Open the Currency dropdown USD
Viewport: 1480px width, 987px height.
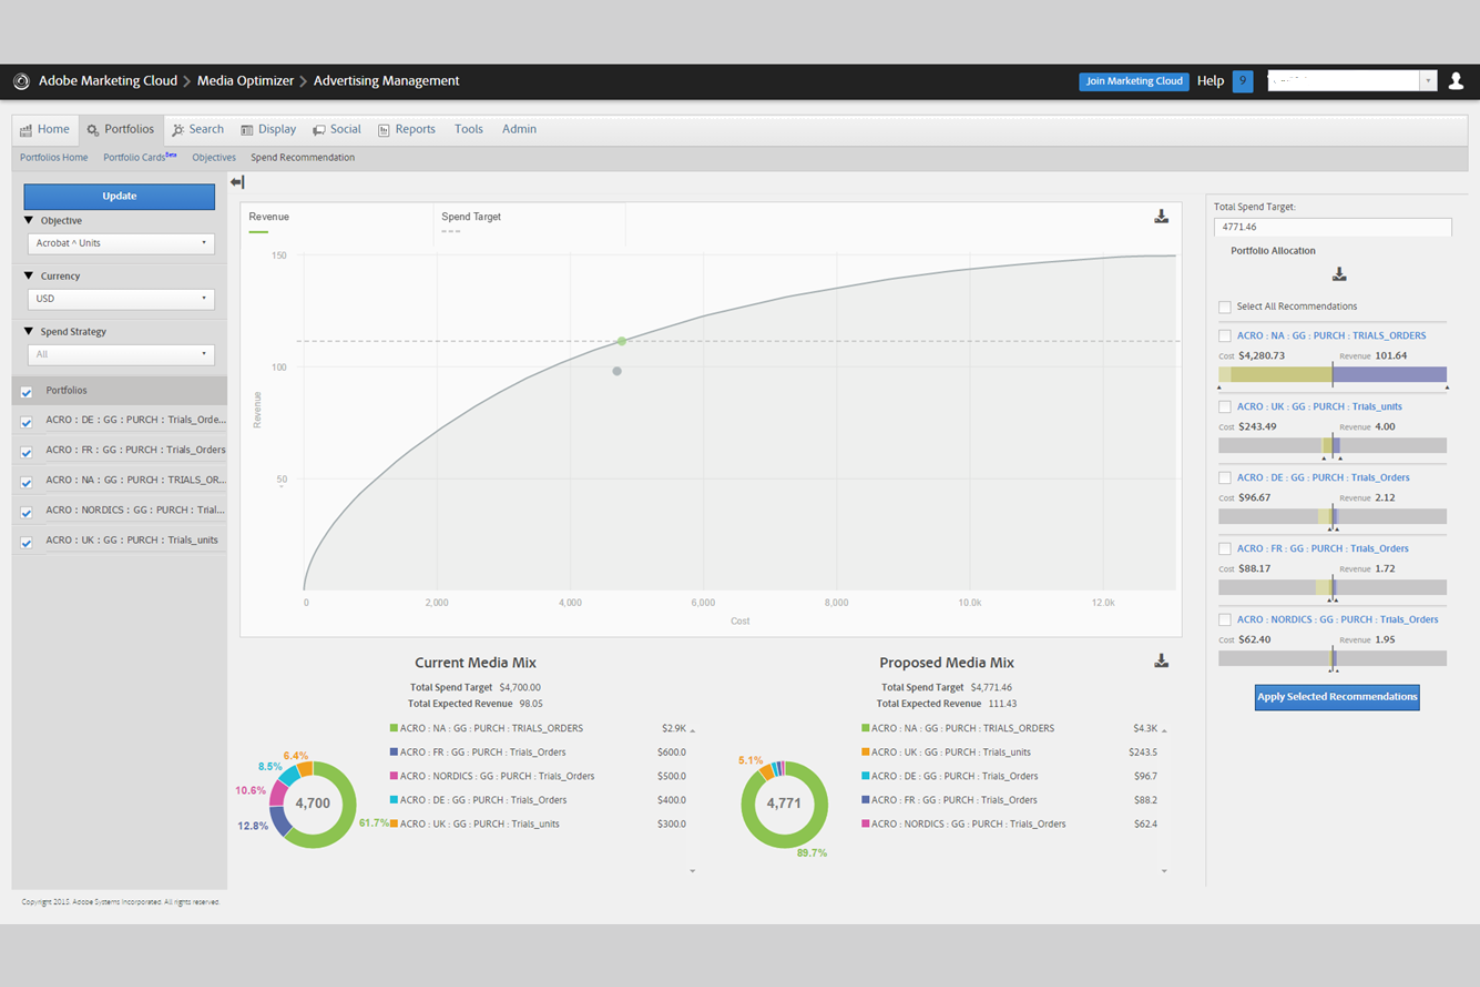coord(121,299)
